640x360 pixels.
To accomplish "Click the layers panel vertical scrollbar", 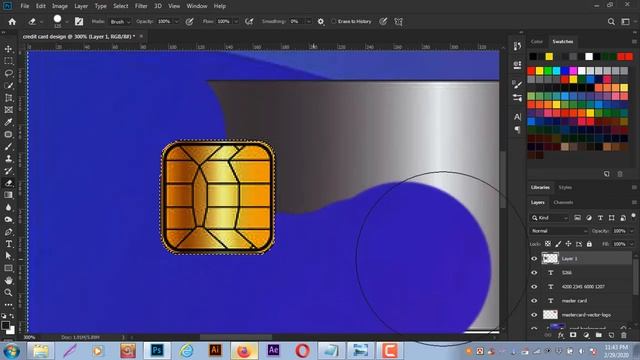I will (635, 276).
